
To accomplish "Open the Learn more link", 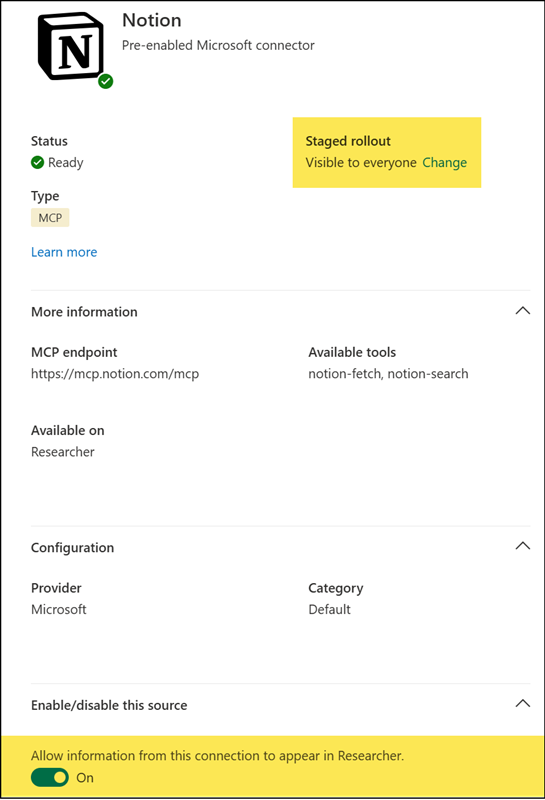I will click(x=64, y=252).
